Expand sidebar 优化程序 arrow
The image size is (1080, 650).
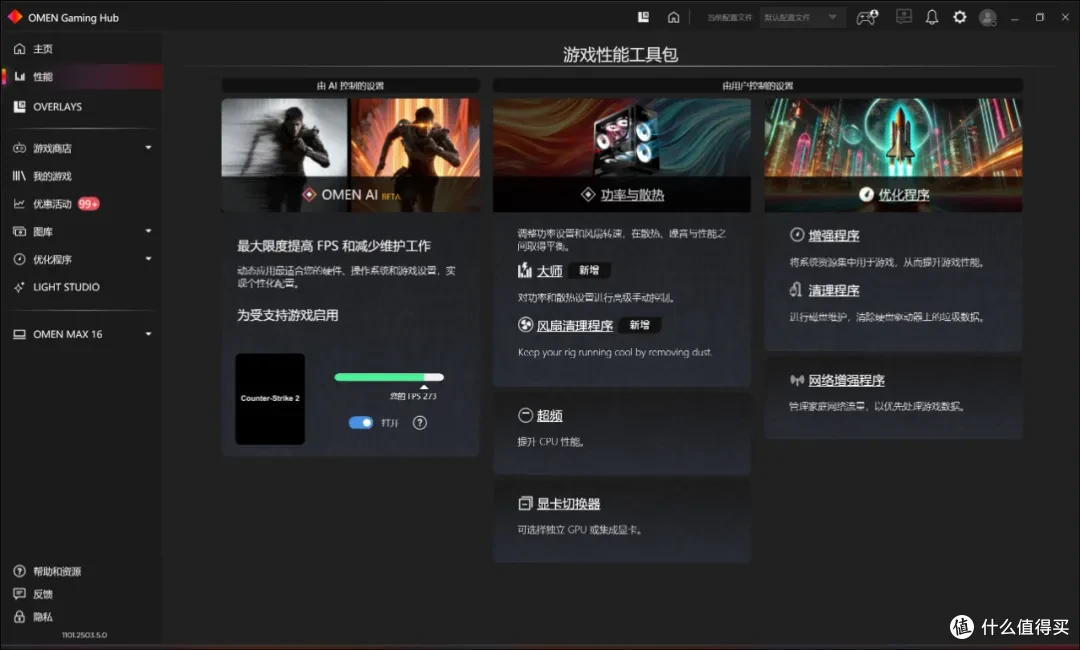(x=148, y=259)
